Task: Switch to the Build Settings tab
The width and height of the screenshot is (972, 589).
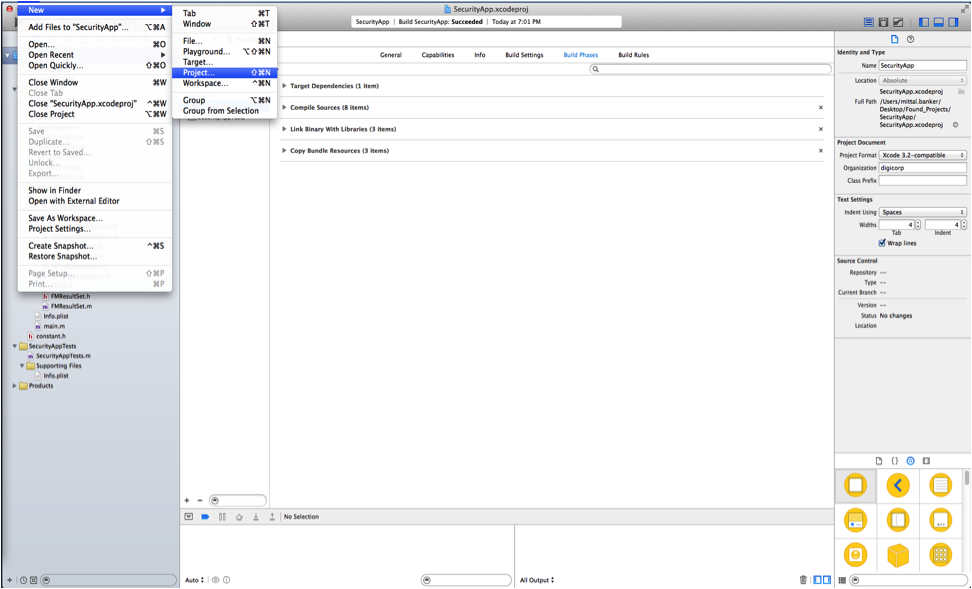Action: click(524, 55)
